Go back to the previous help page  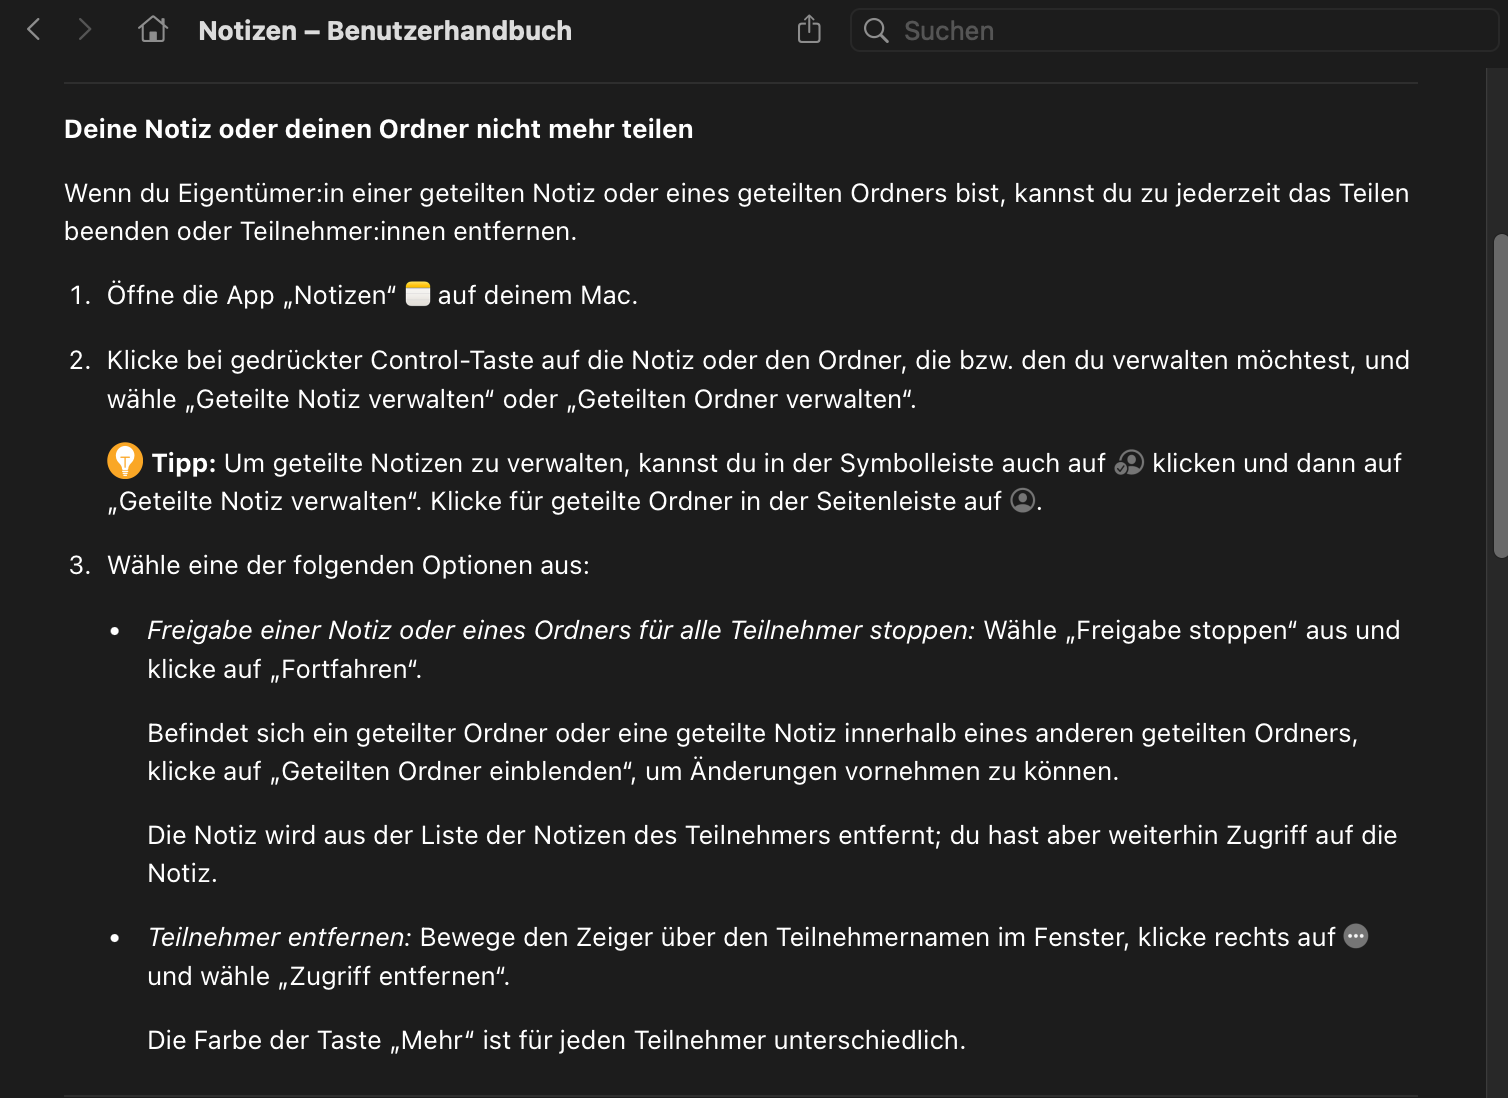point(34,30)
